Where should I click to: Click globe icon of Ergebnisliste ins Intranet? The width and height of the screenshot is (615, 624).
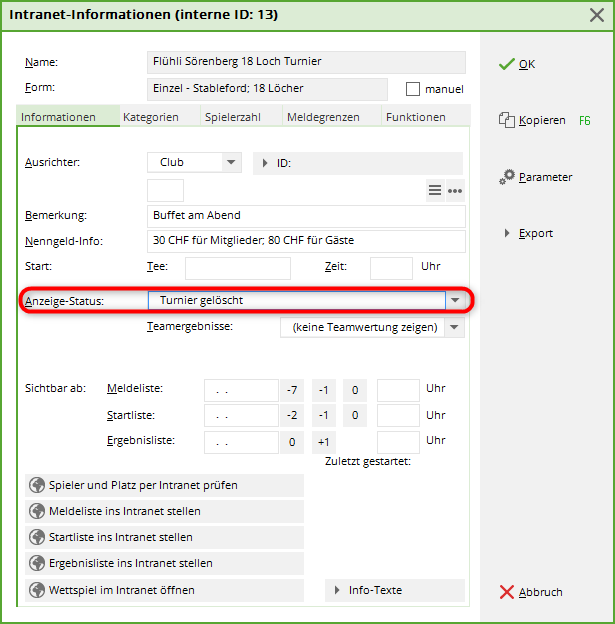[37, 563]
